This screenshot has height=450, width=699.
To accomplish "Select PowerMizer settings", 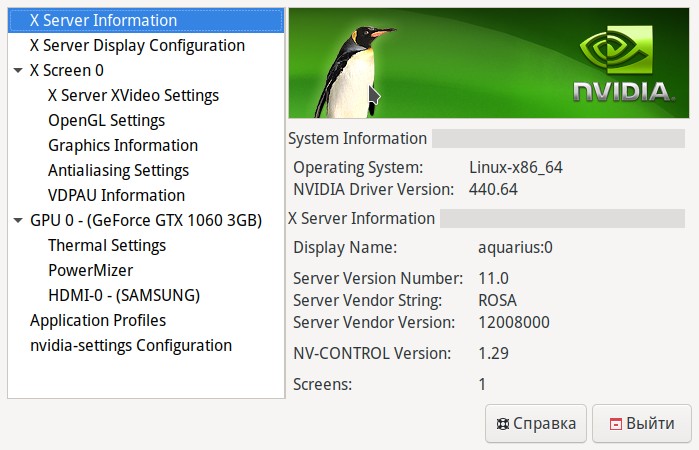I will tap(90, 270).
